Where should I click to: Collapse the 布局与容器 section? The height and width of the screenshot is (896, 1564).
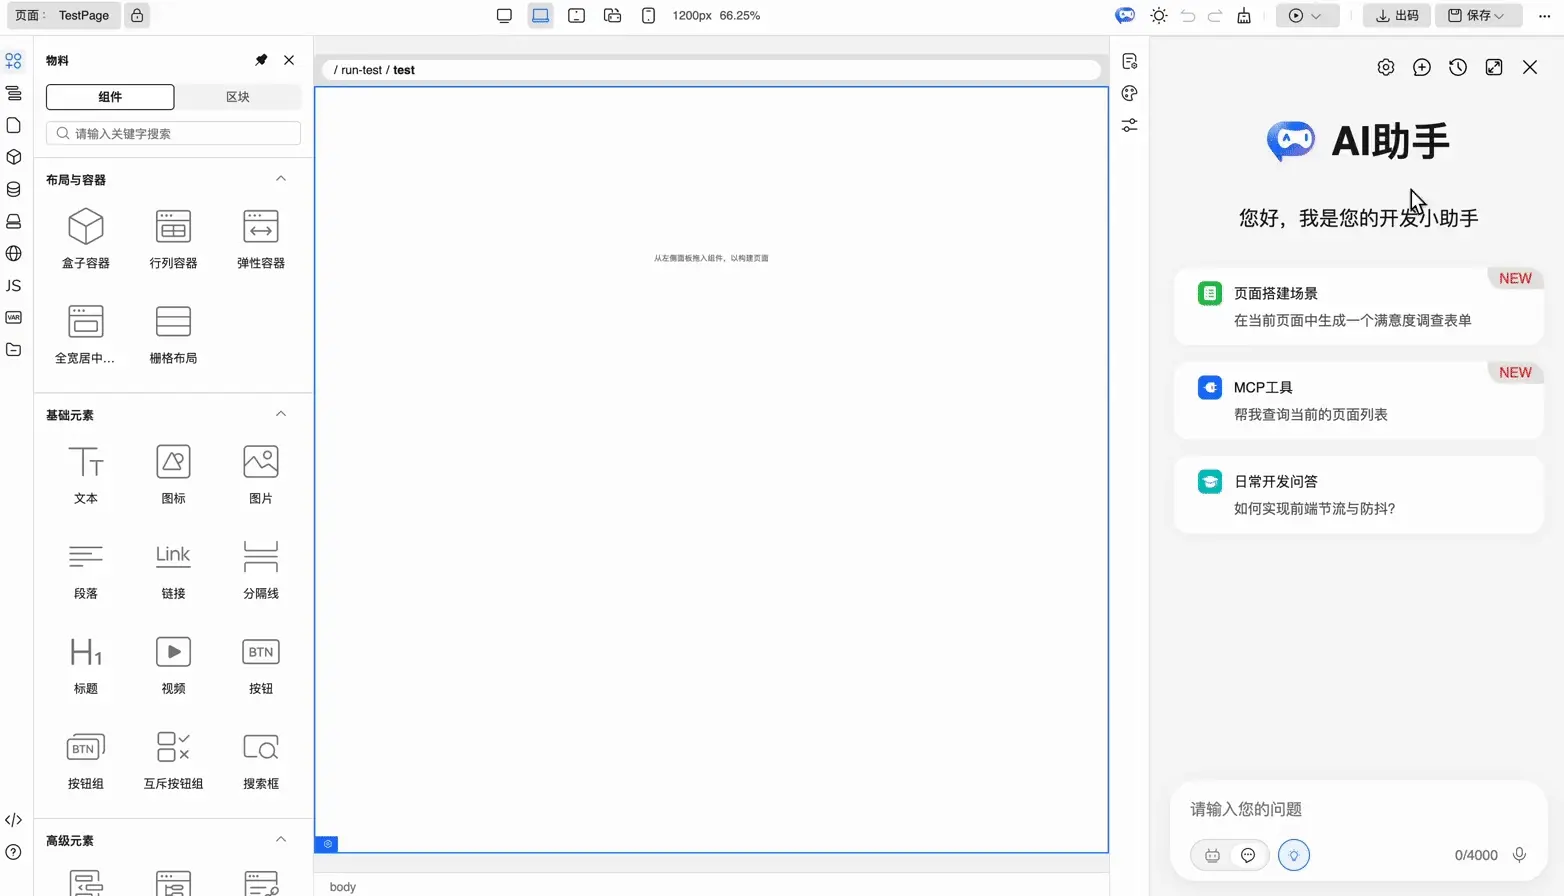[281, 179]
